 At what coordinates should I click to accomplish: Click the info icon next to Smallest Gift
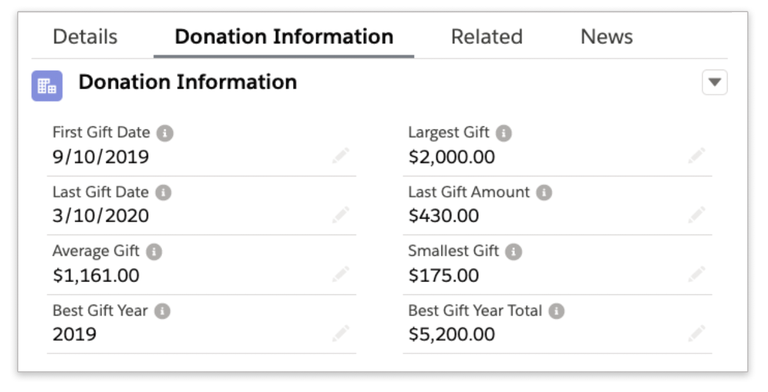pyautogui.click(x=513, y=252)
